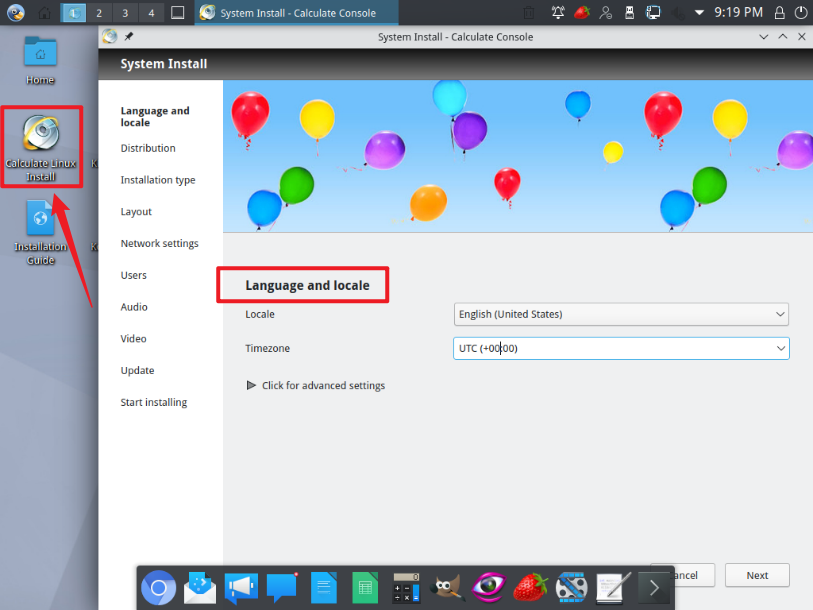
Task: Open the pink eye image viewer icon
Action: pos(488,588)
